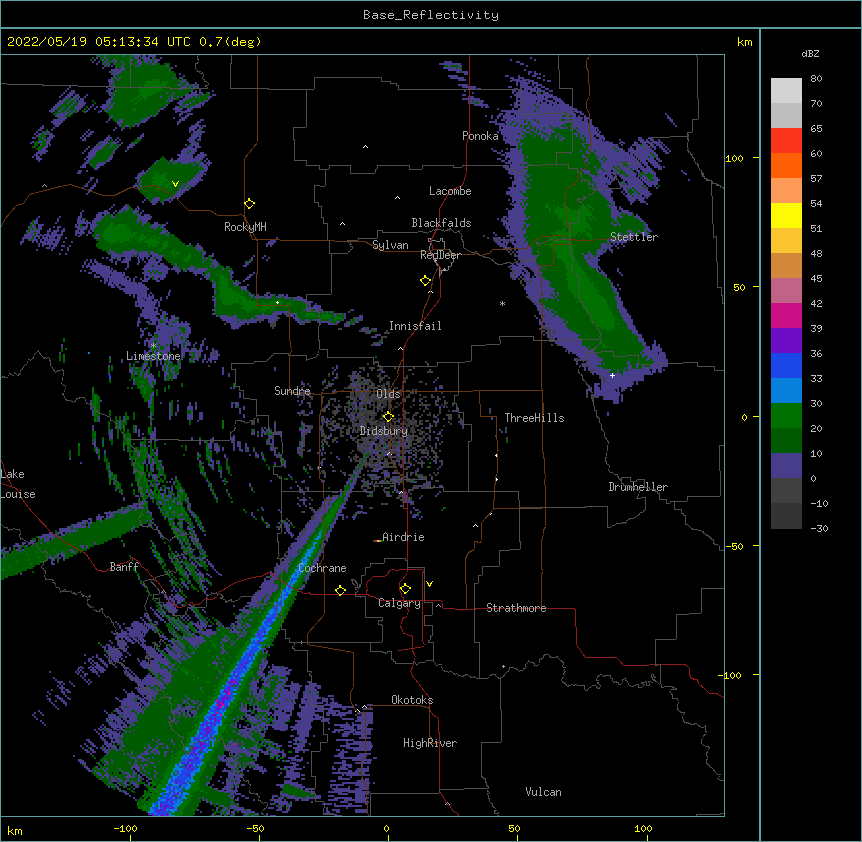Click the Vulcan city label
The height and width of the screenshot is (842, 862).
tap(543, 792)
